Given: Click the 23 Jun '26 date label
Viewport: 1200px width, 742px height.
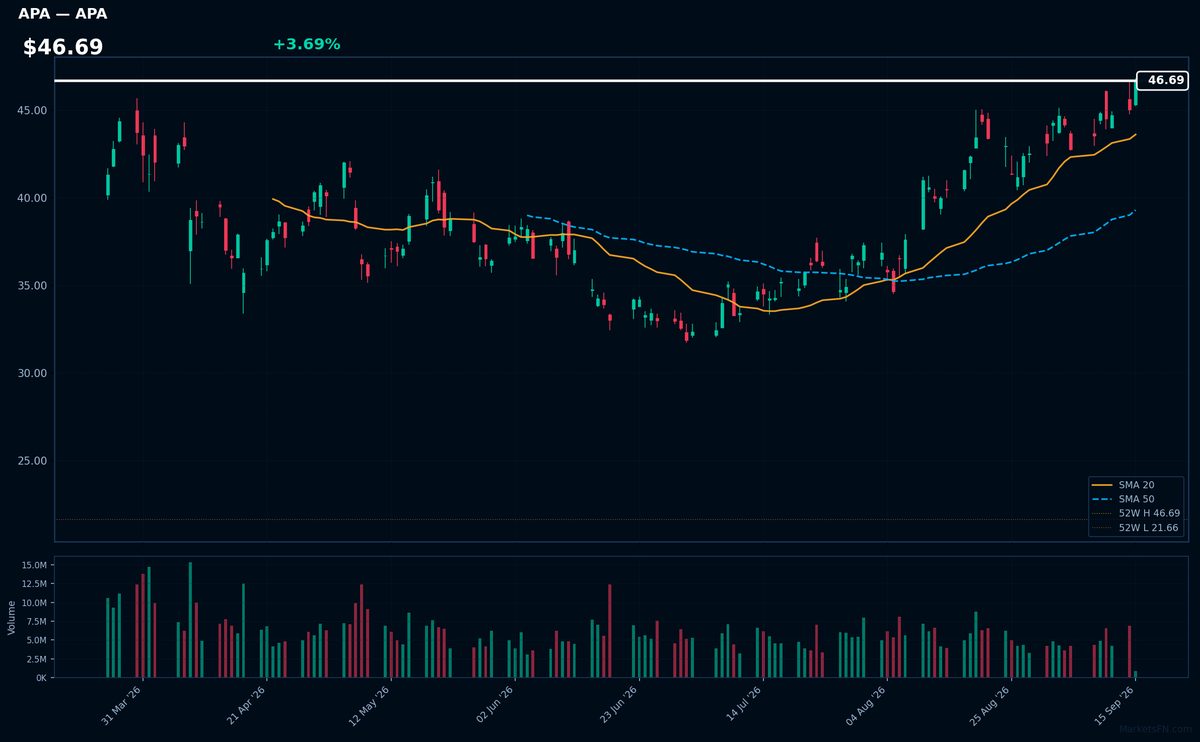Looking at the screenshot, I should [618, 705].
